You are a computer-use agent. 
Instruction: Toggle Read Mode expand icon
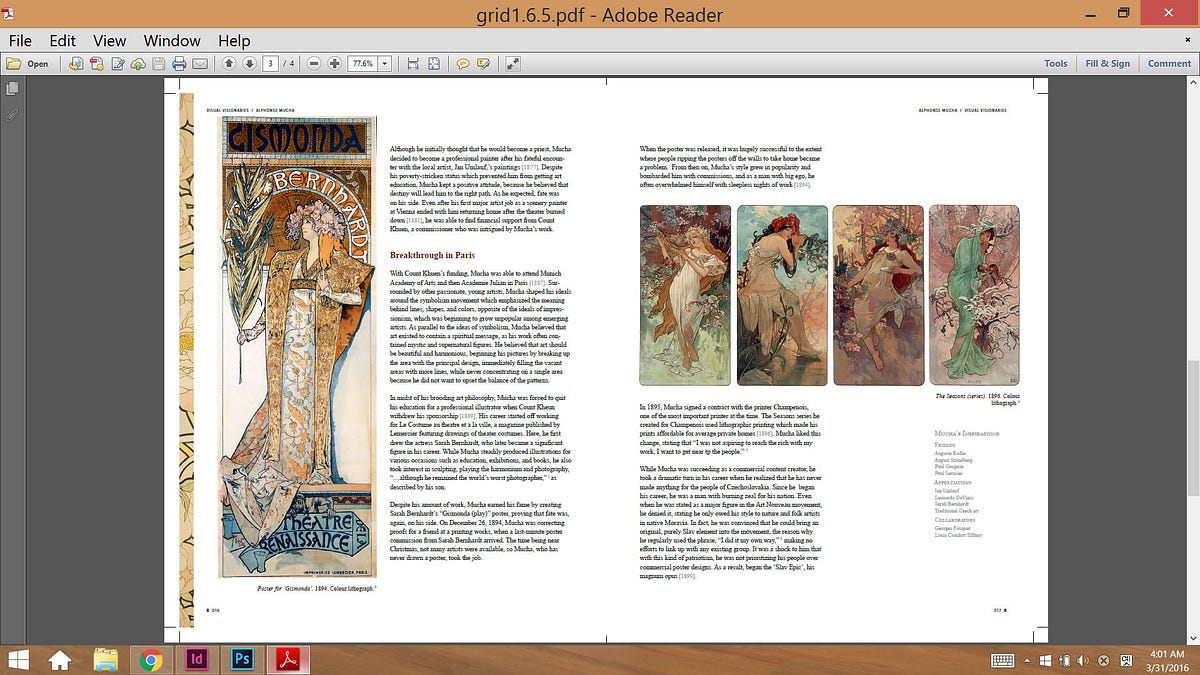pyautogui.click(x=513, y=63)
